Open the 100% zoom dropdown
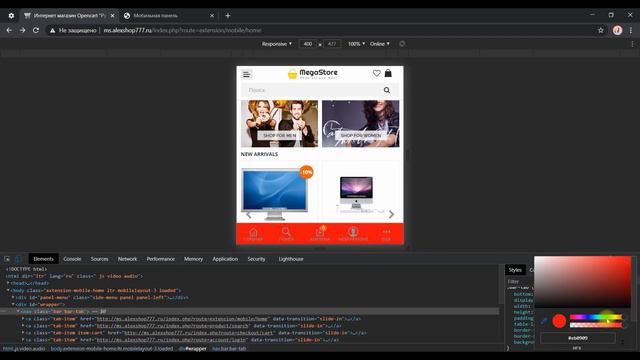This screenshot has height=360, width=640. (x=356, y=44)
